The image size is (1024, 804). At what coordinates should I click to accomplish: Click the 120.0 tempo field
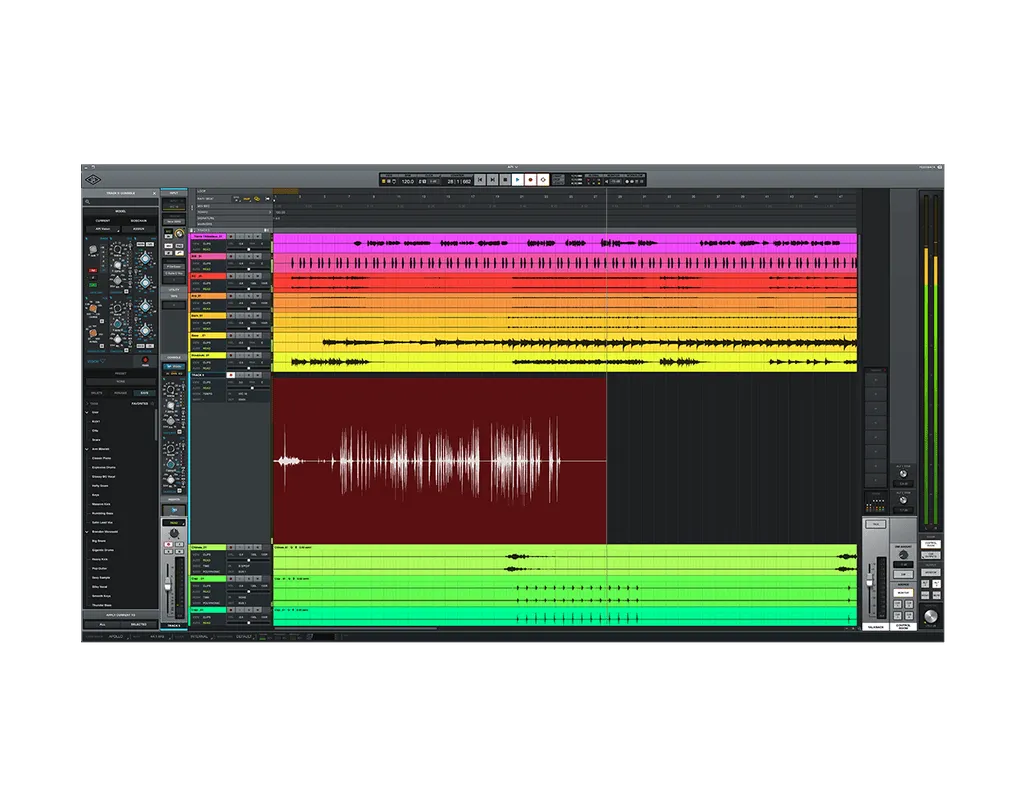point(408,182)
